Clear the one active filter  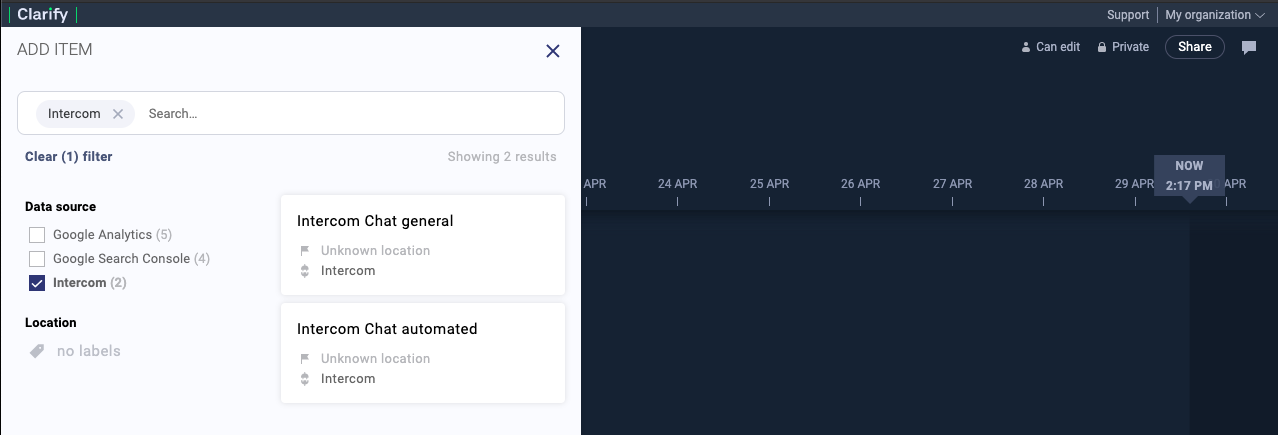point(69,157)
